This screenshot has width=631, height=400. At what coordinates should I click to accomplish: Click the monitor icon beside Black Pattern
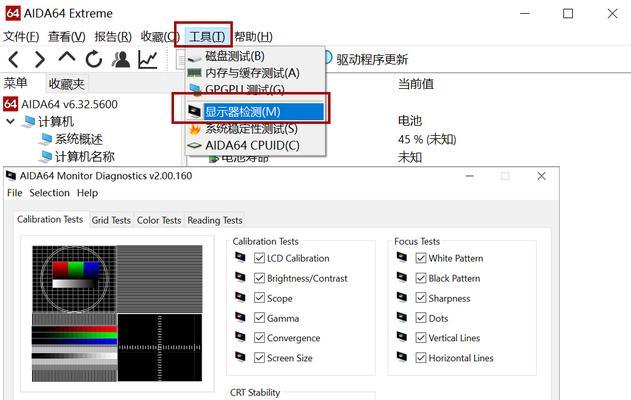[402, 278]
